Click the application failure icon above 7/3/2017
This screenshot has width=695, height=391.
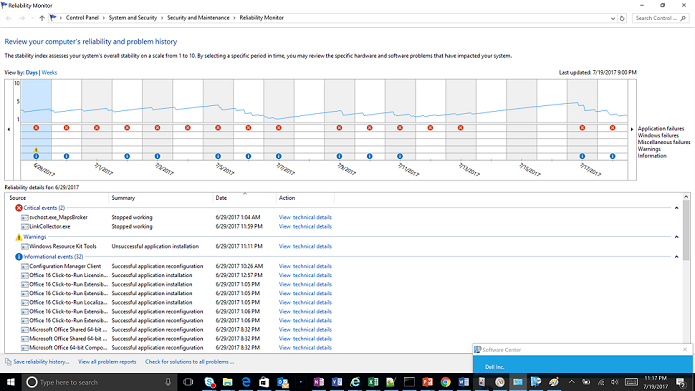click(157, 128)
